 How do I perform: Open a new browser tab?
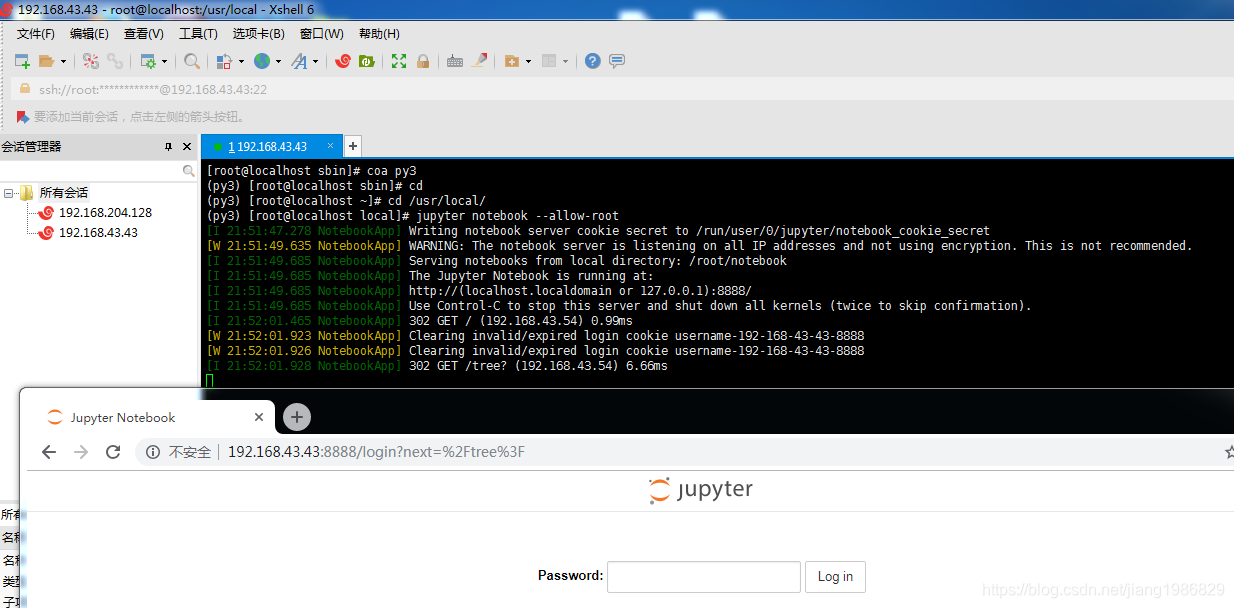click(296, 417)
